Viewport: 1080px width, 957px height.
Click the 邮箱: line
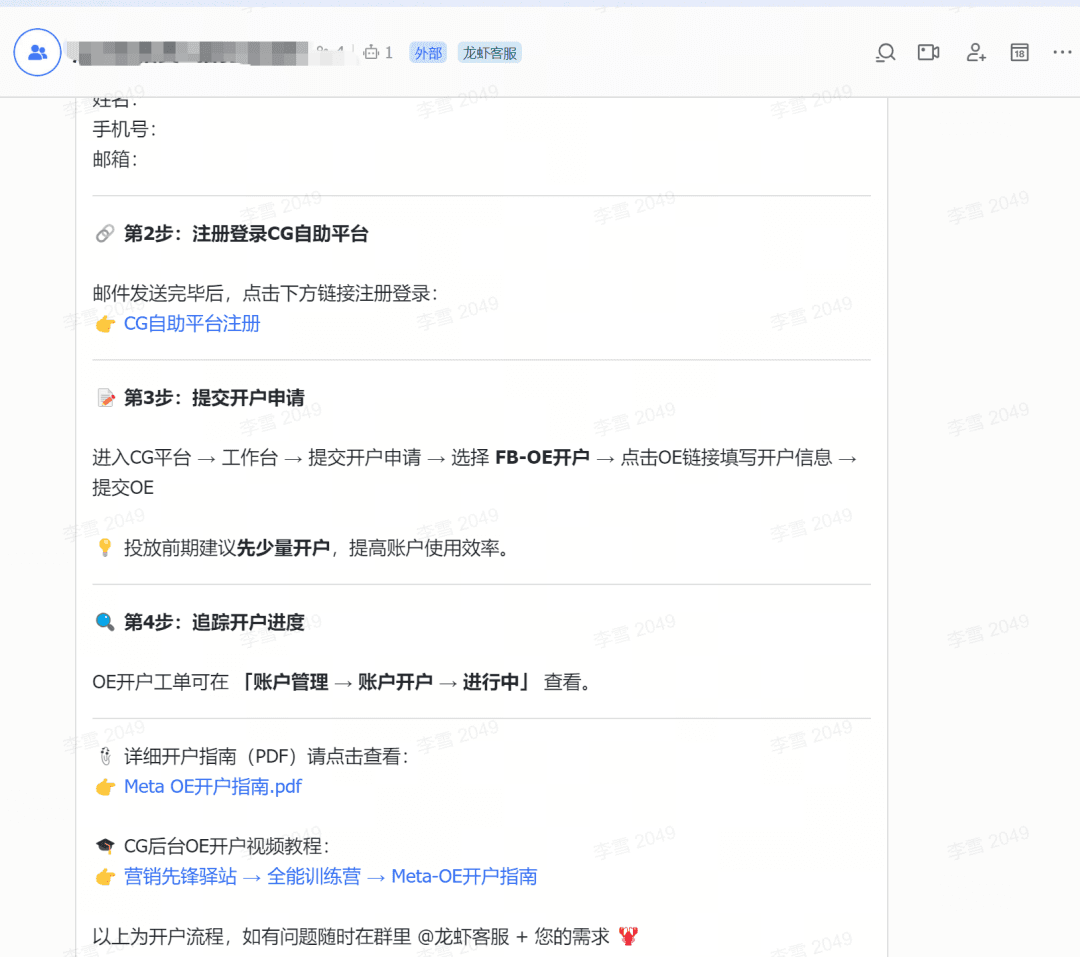115,159
